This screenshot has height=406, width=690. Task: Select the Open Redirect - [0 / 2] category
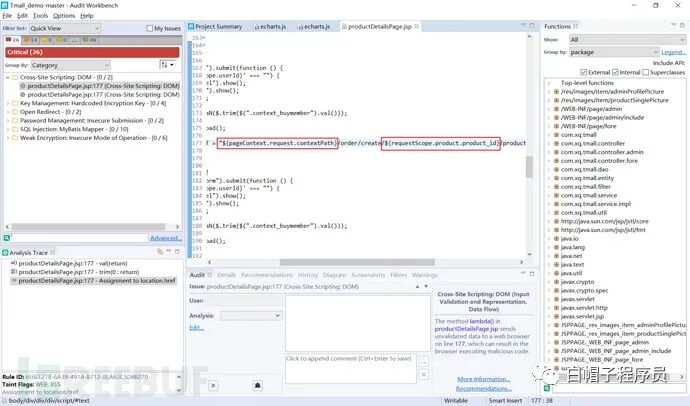click(x=50, y=112)
